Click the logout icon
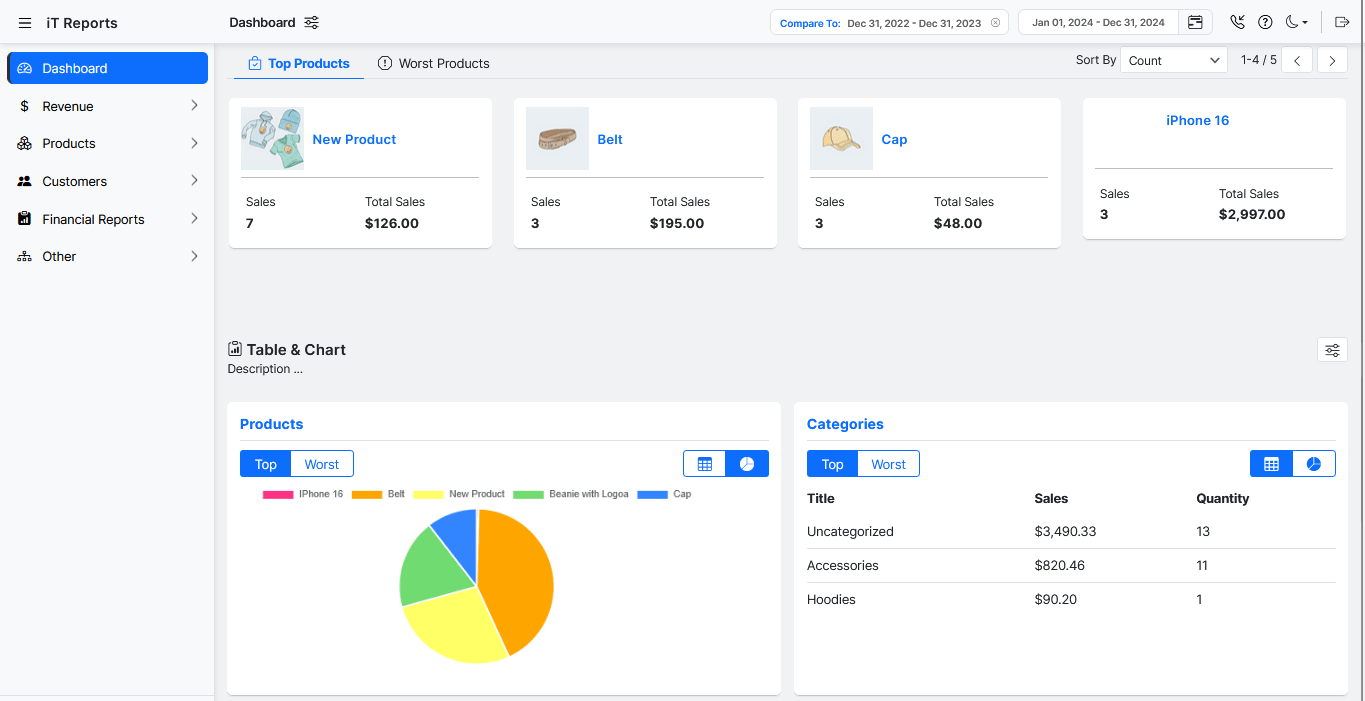Screen dimensions: 1365x701 [x=1342, y=23]
